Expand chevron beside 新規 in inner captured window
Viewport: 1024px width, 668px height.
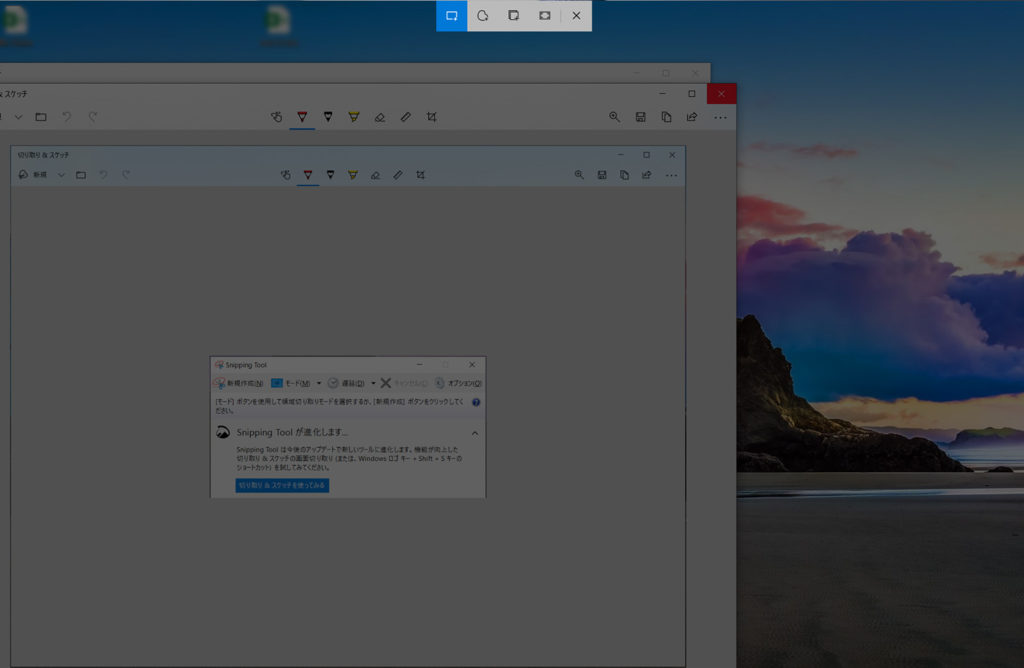(61, 175)
